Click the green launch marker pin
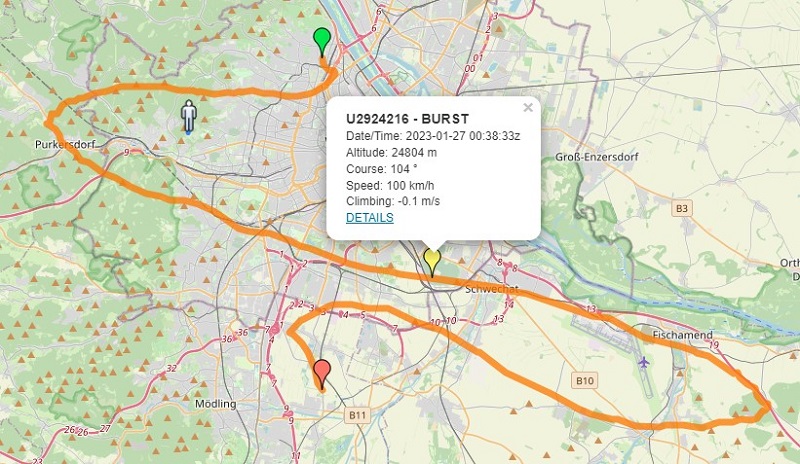The height and width of the screenshot is (464, 800). (x=322, y=41)
